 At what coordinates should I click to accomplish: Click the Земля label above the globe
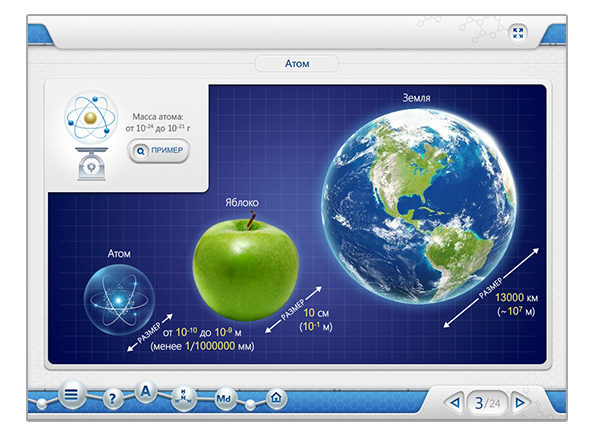pos(416,98)
